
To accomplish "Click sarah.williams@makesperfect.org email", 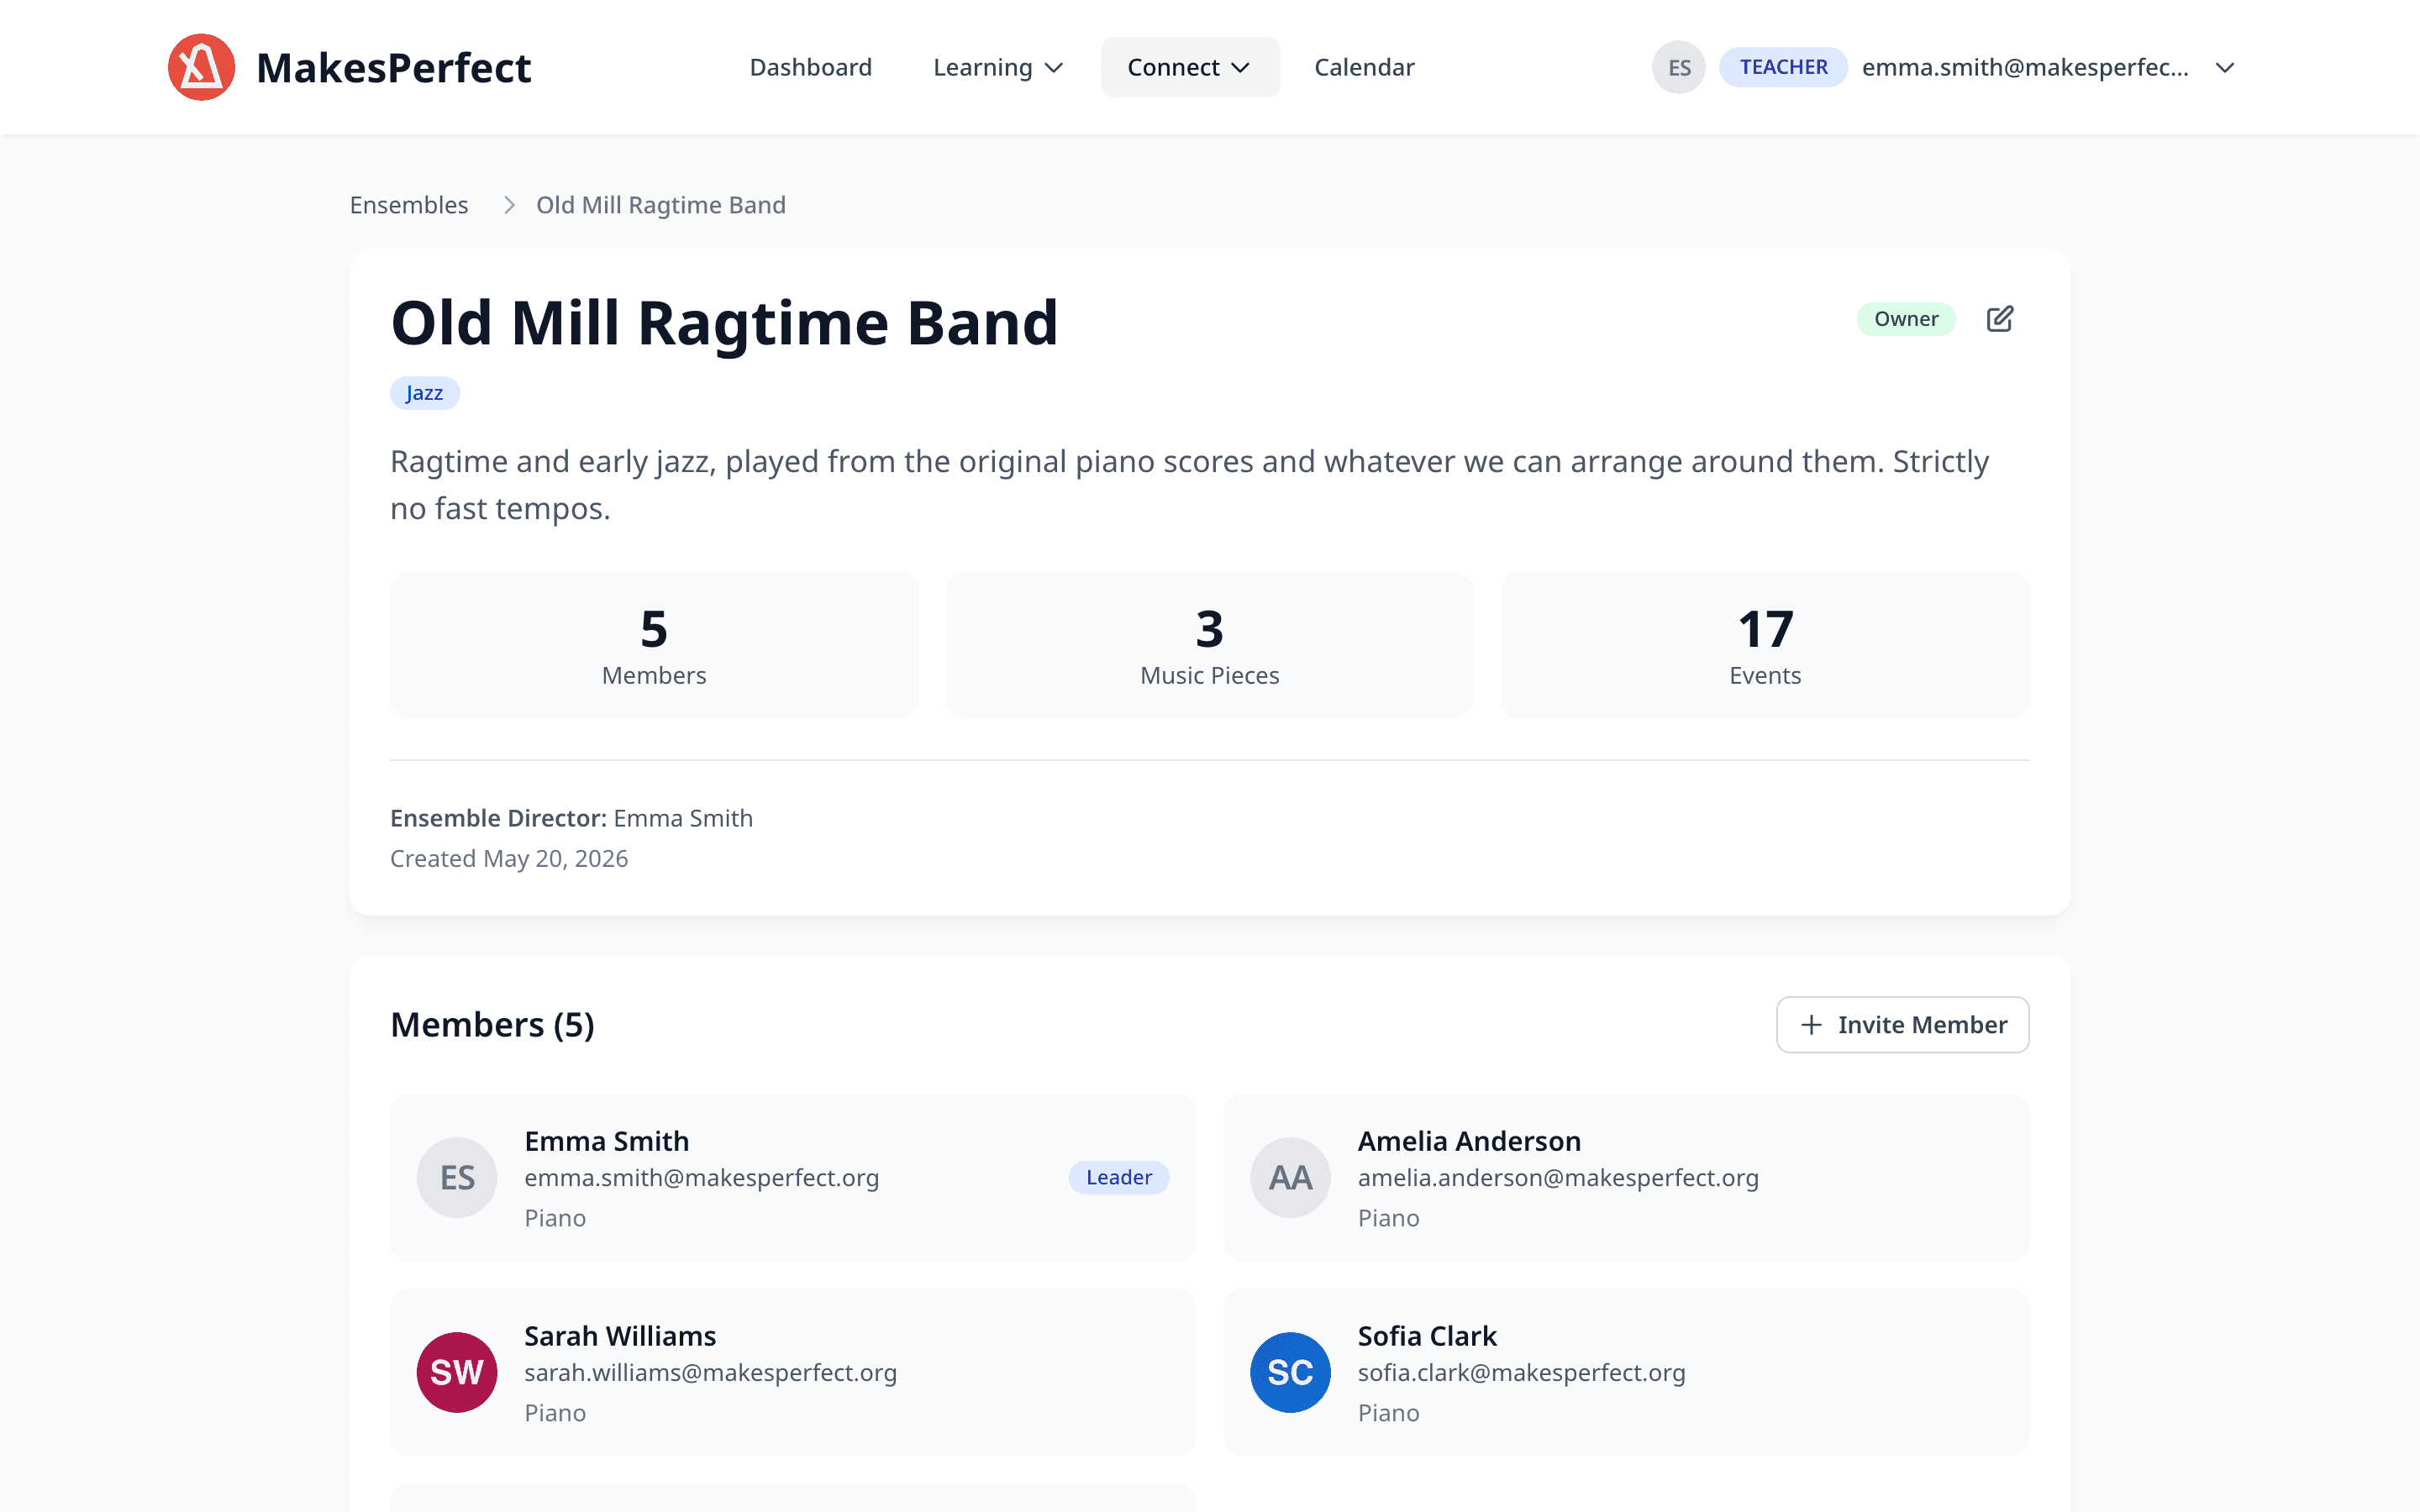I will pyautogui.click(x=711, y=1373).
